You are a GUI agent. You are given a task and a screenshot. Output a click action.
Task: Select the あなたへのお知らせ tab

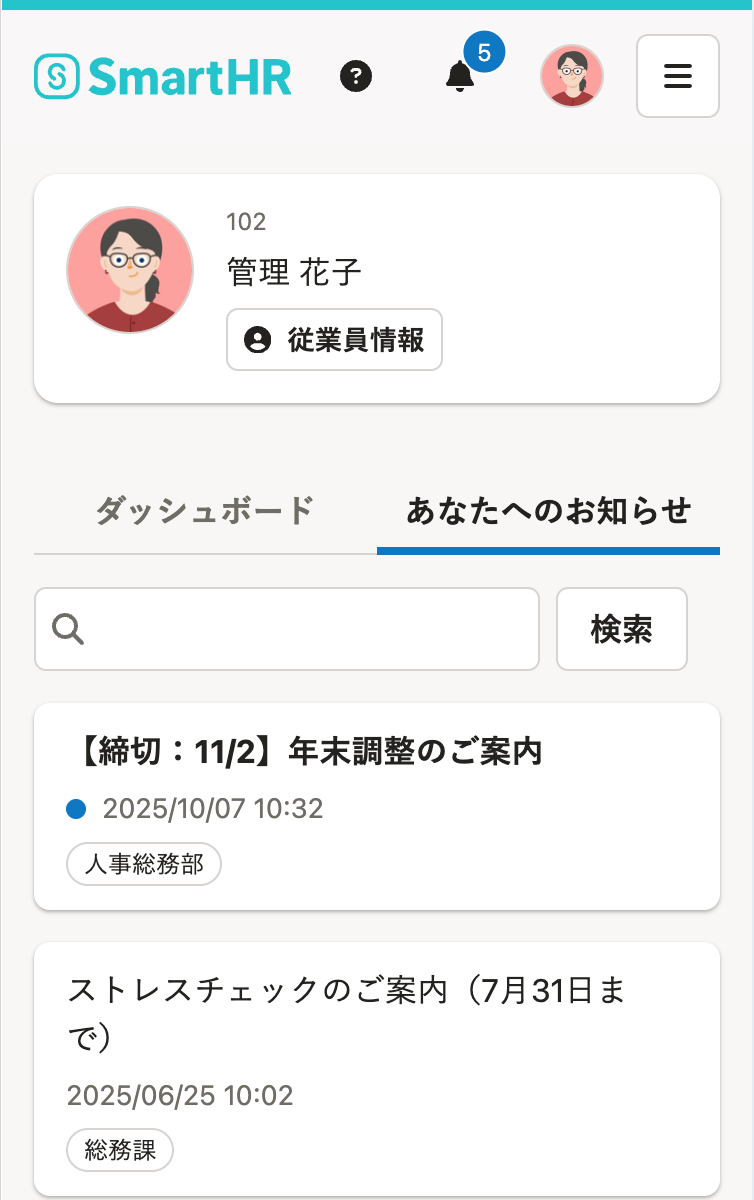click(x=548, y=512)
